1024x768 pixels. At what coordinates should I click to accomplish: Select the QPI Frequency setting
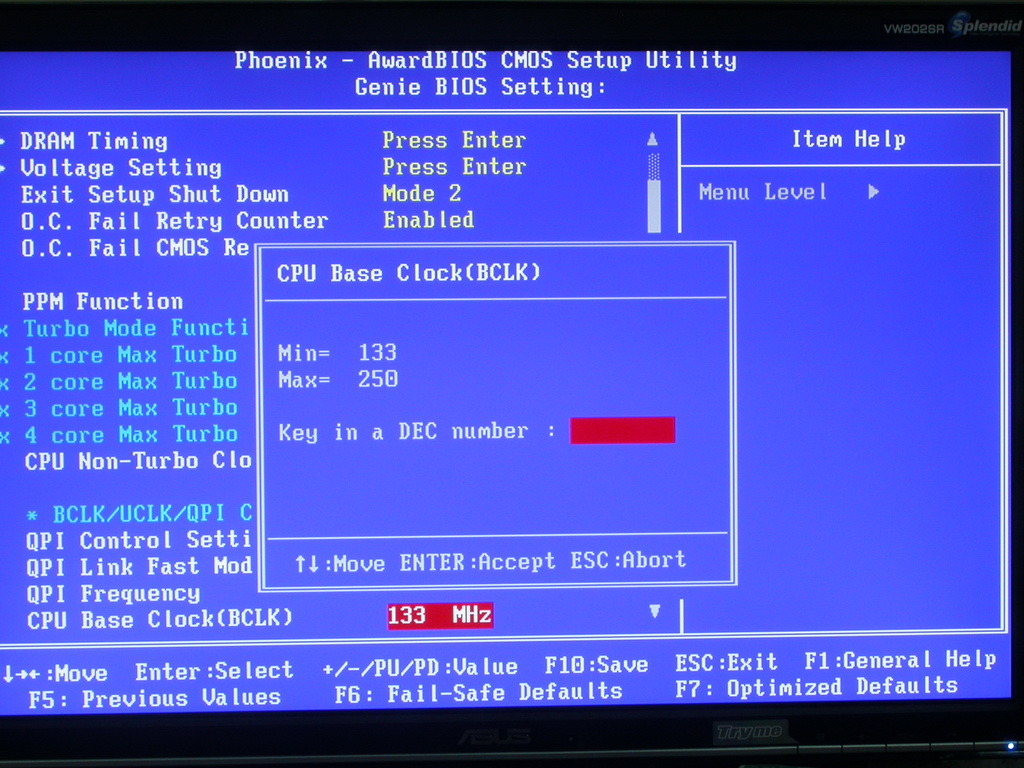[x=113, y=594]
